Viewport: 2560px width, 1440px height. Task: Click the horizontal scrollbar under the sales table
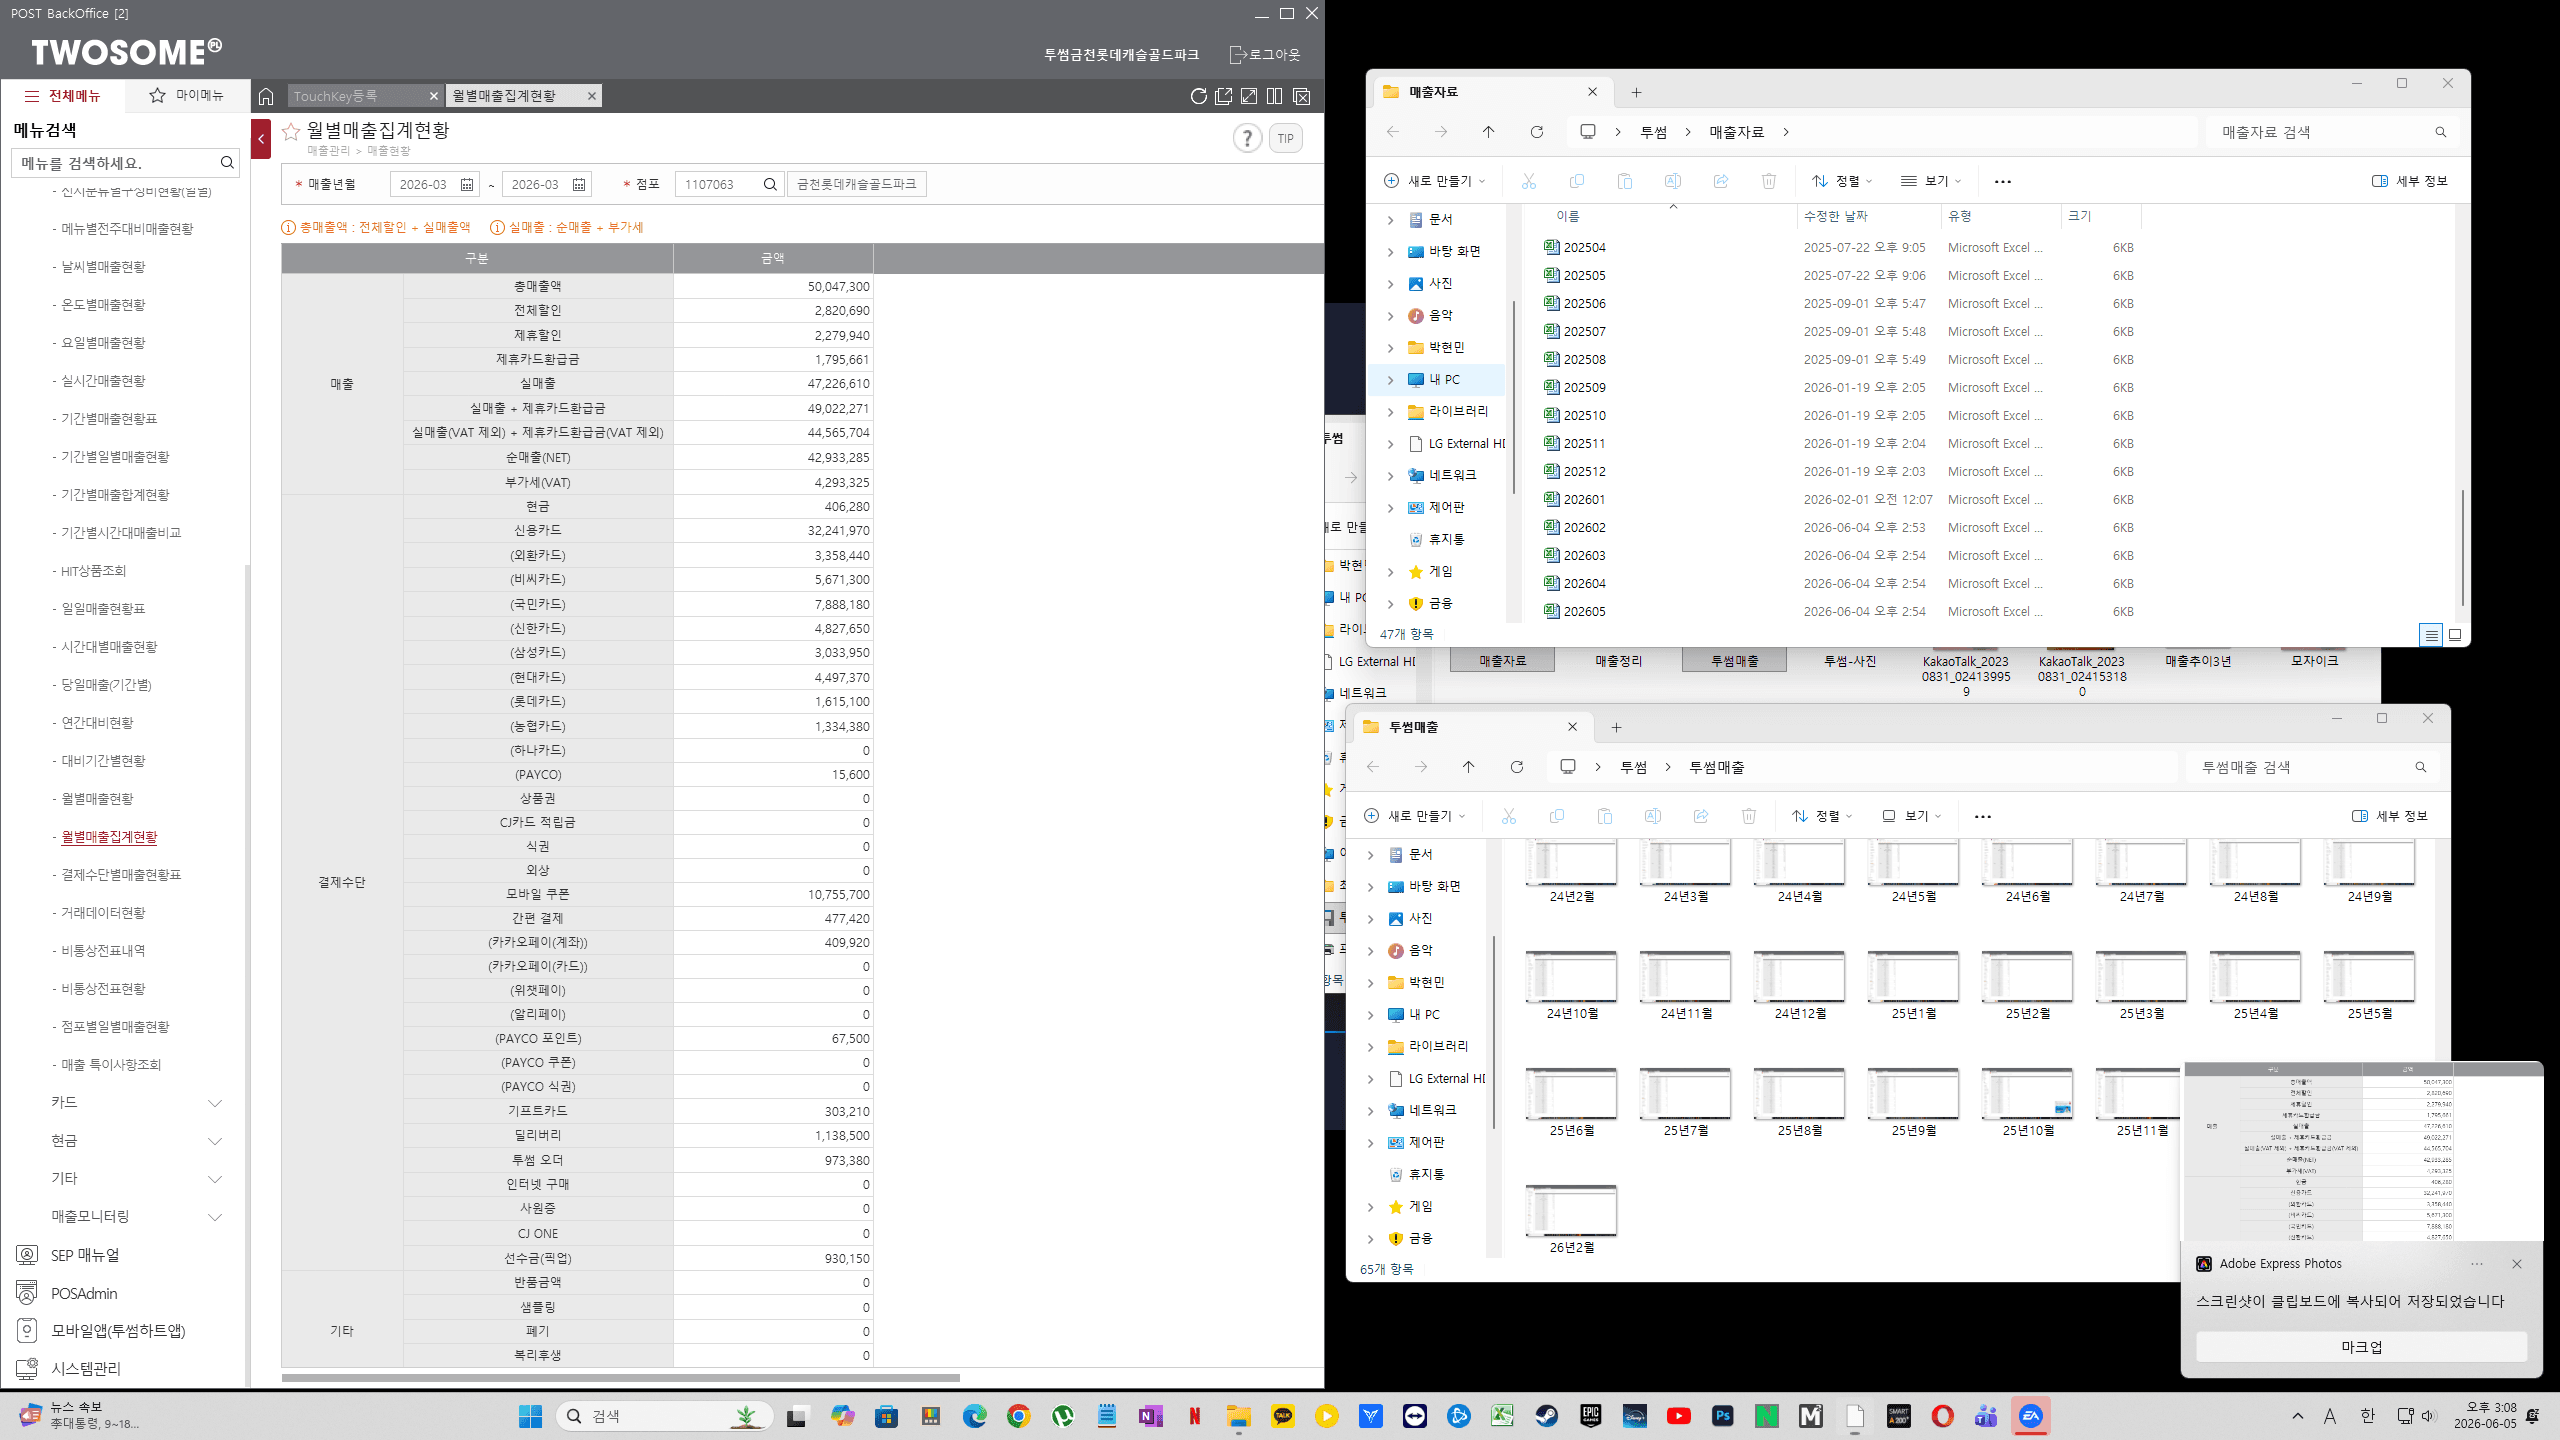coord(620,1378)
